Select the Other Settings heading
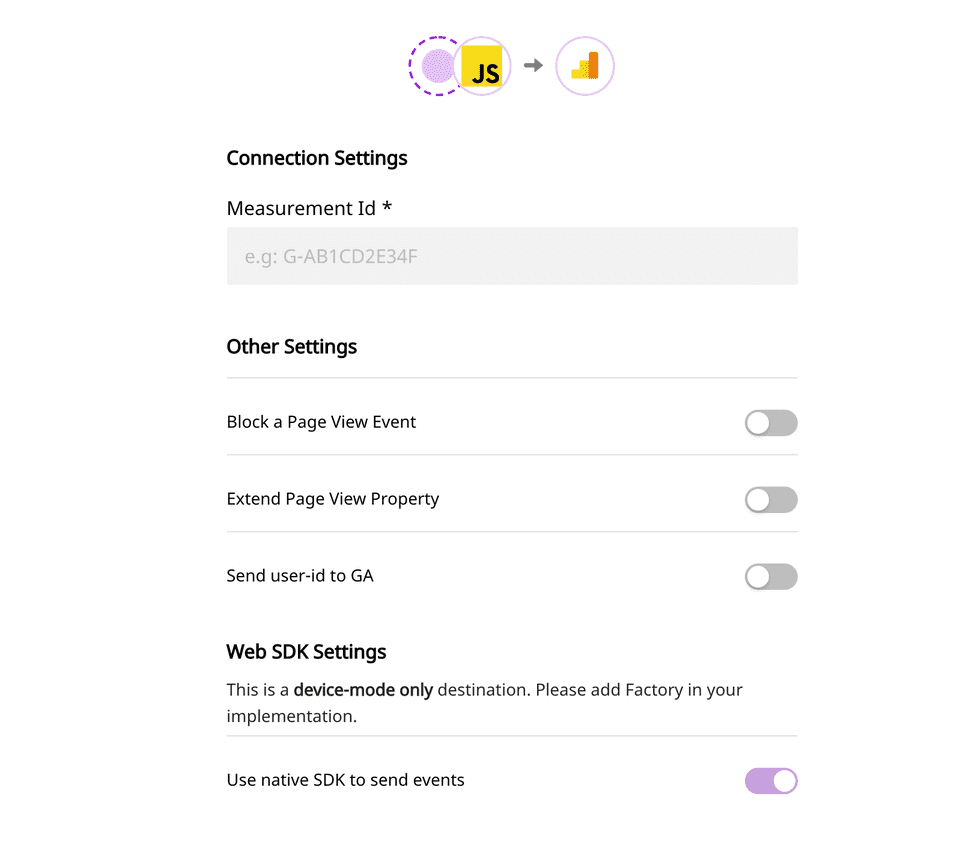This screenshot has width=960, height=859. pos(292,347)
